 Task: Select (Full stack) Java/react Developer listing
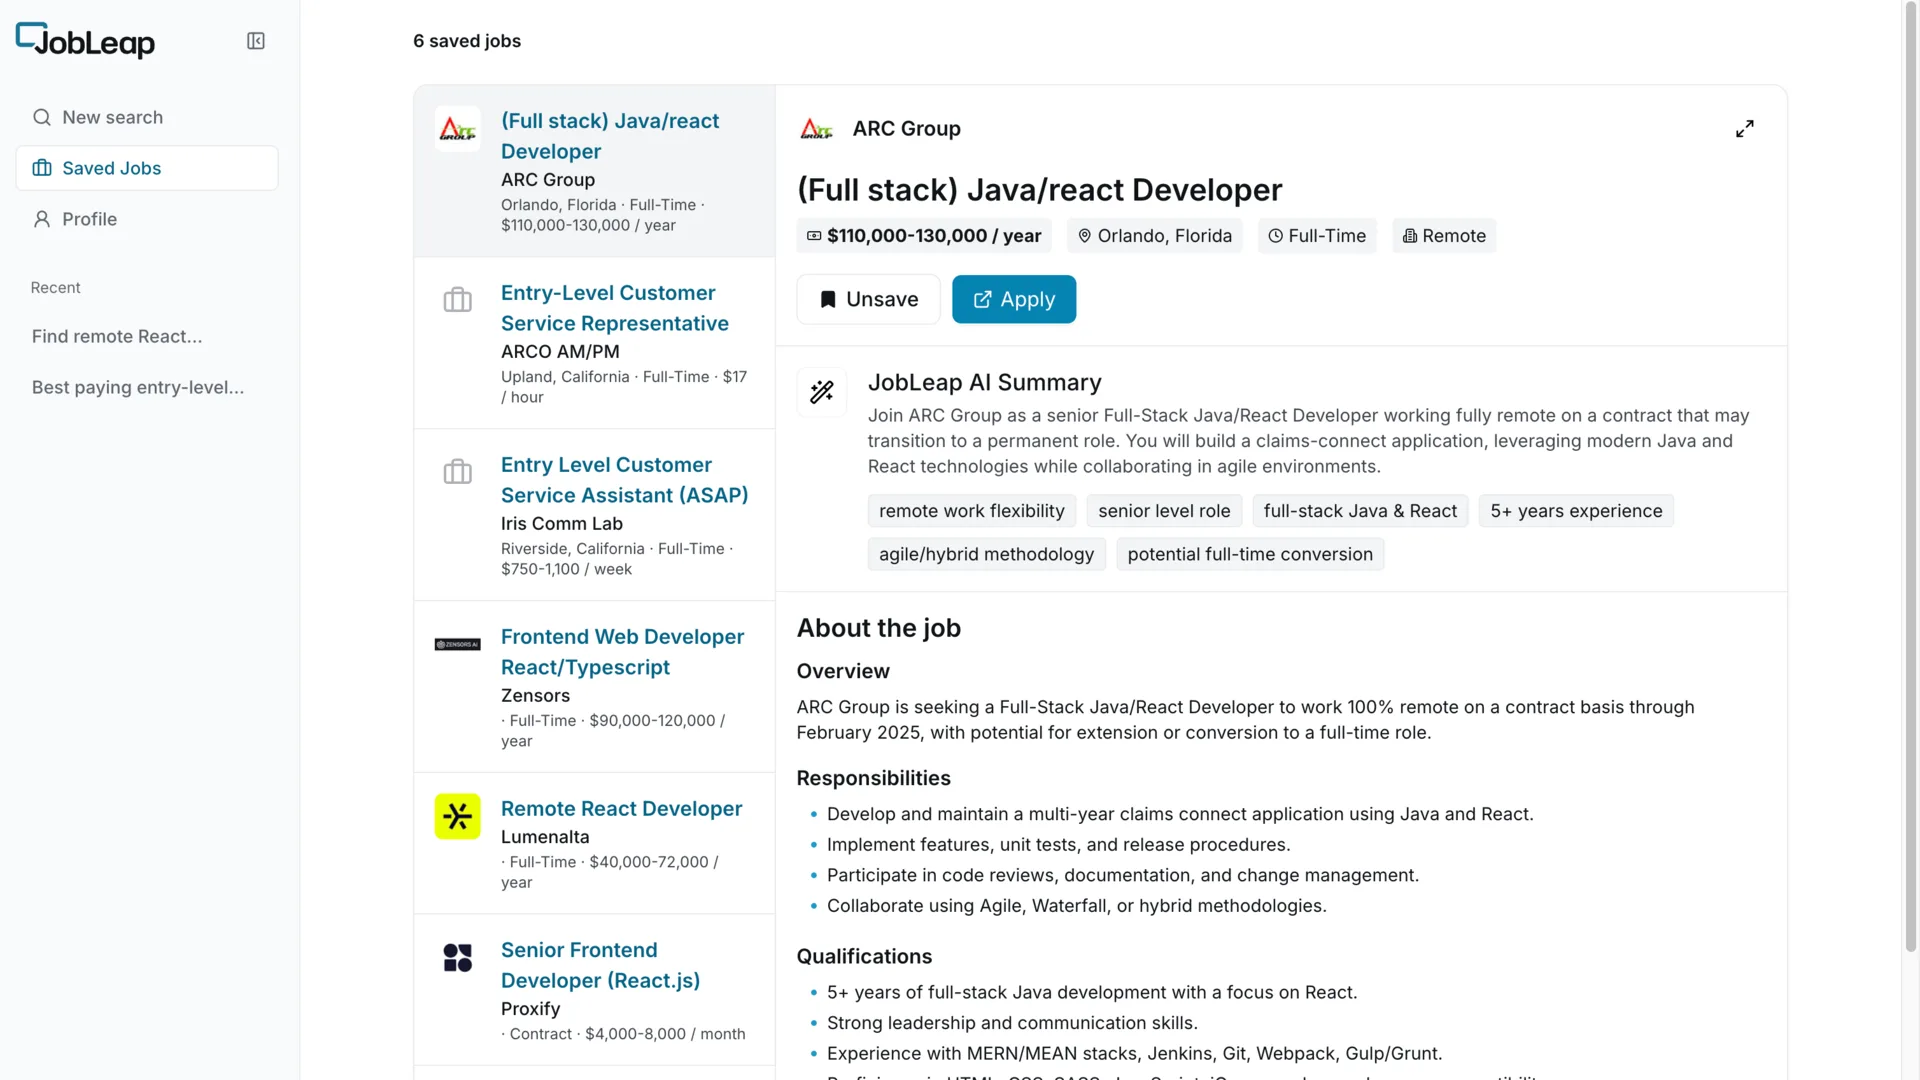coord(610,136)
